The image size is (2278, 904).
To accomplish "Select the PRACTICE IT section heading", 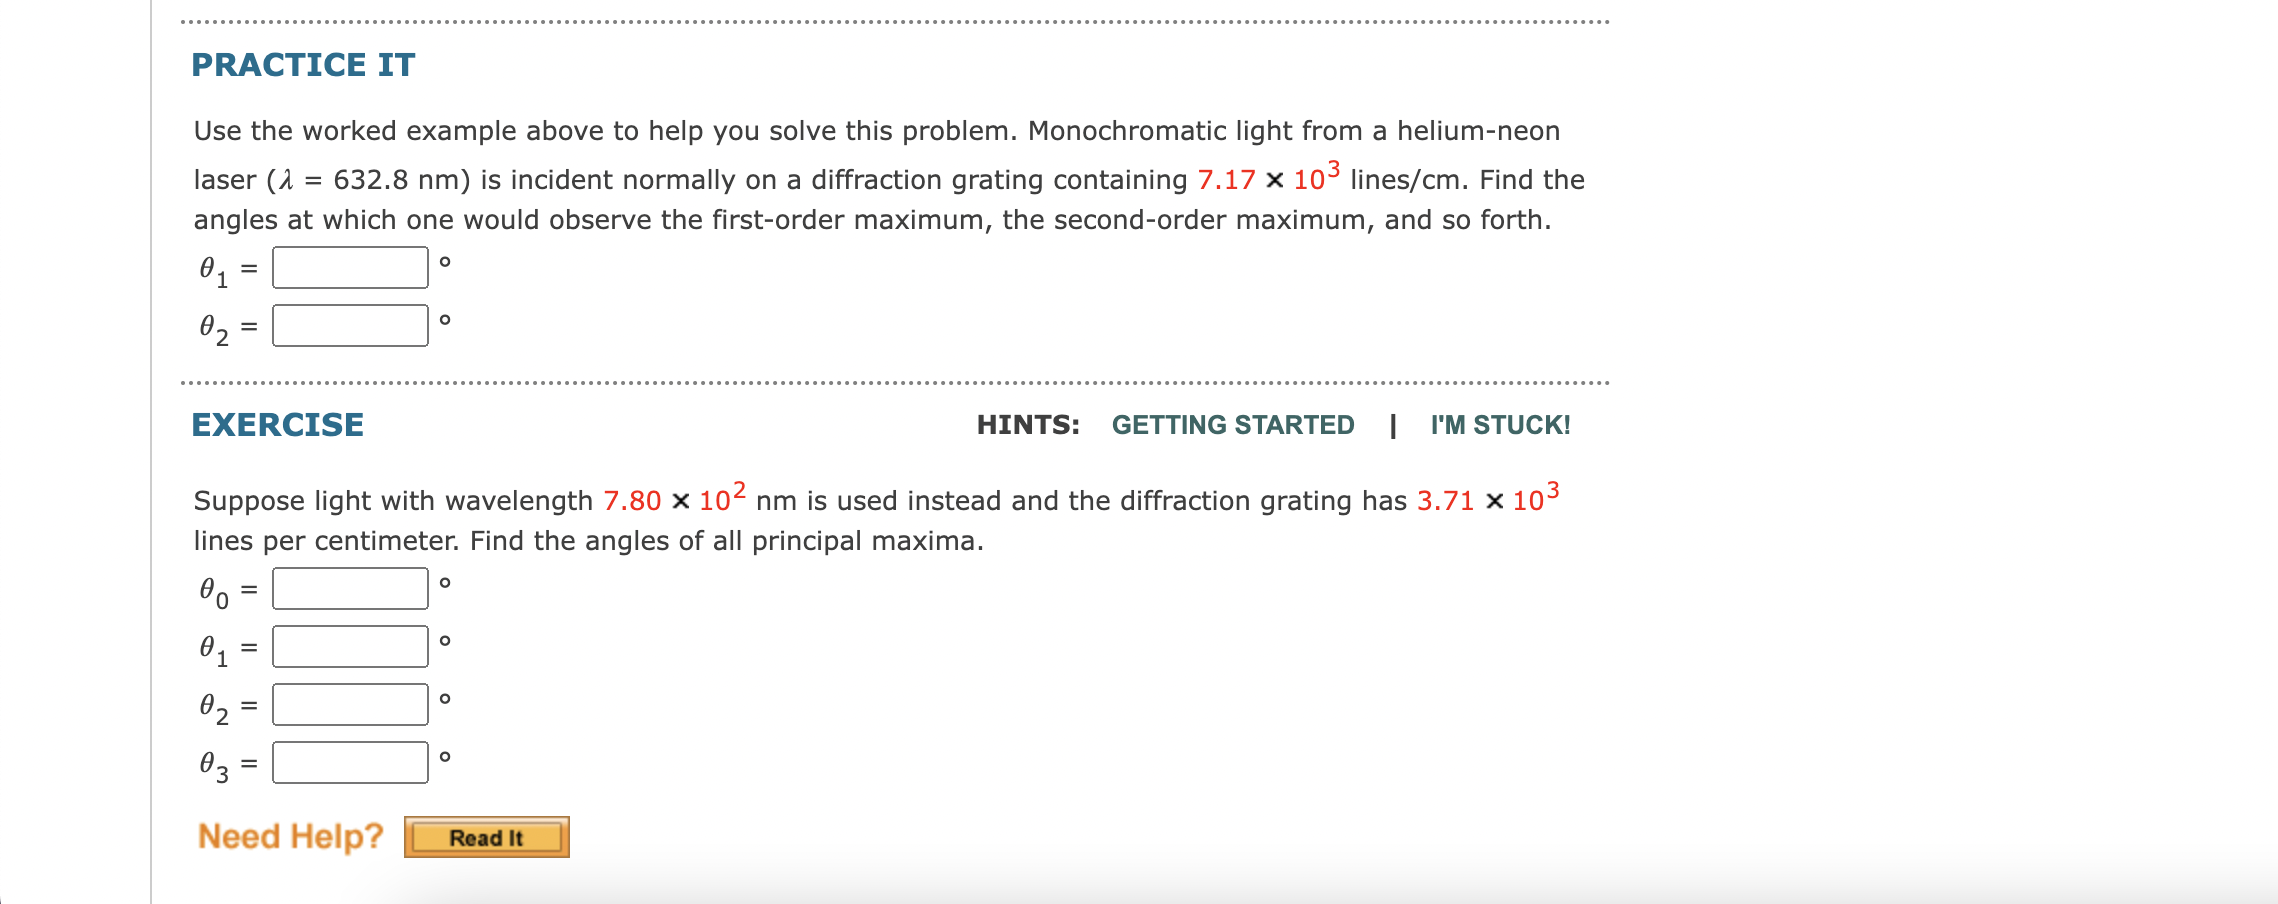I will (301, 64).
